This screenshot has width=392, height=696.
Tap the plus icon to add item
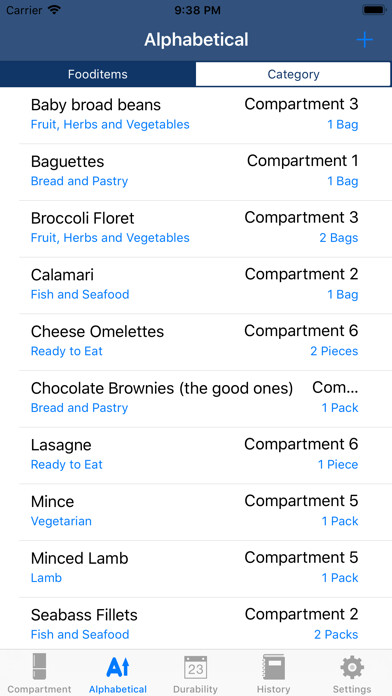364,40
